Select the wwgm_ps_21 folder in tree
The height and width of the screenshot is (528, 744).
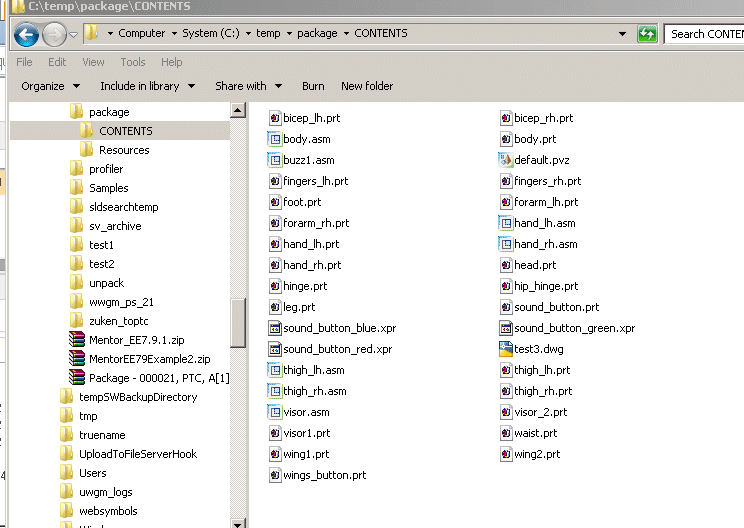coord(121,302)
